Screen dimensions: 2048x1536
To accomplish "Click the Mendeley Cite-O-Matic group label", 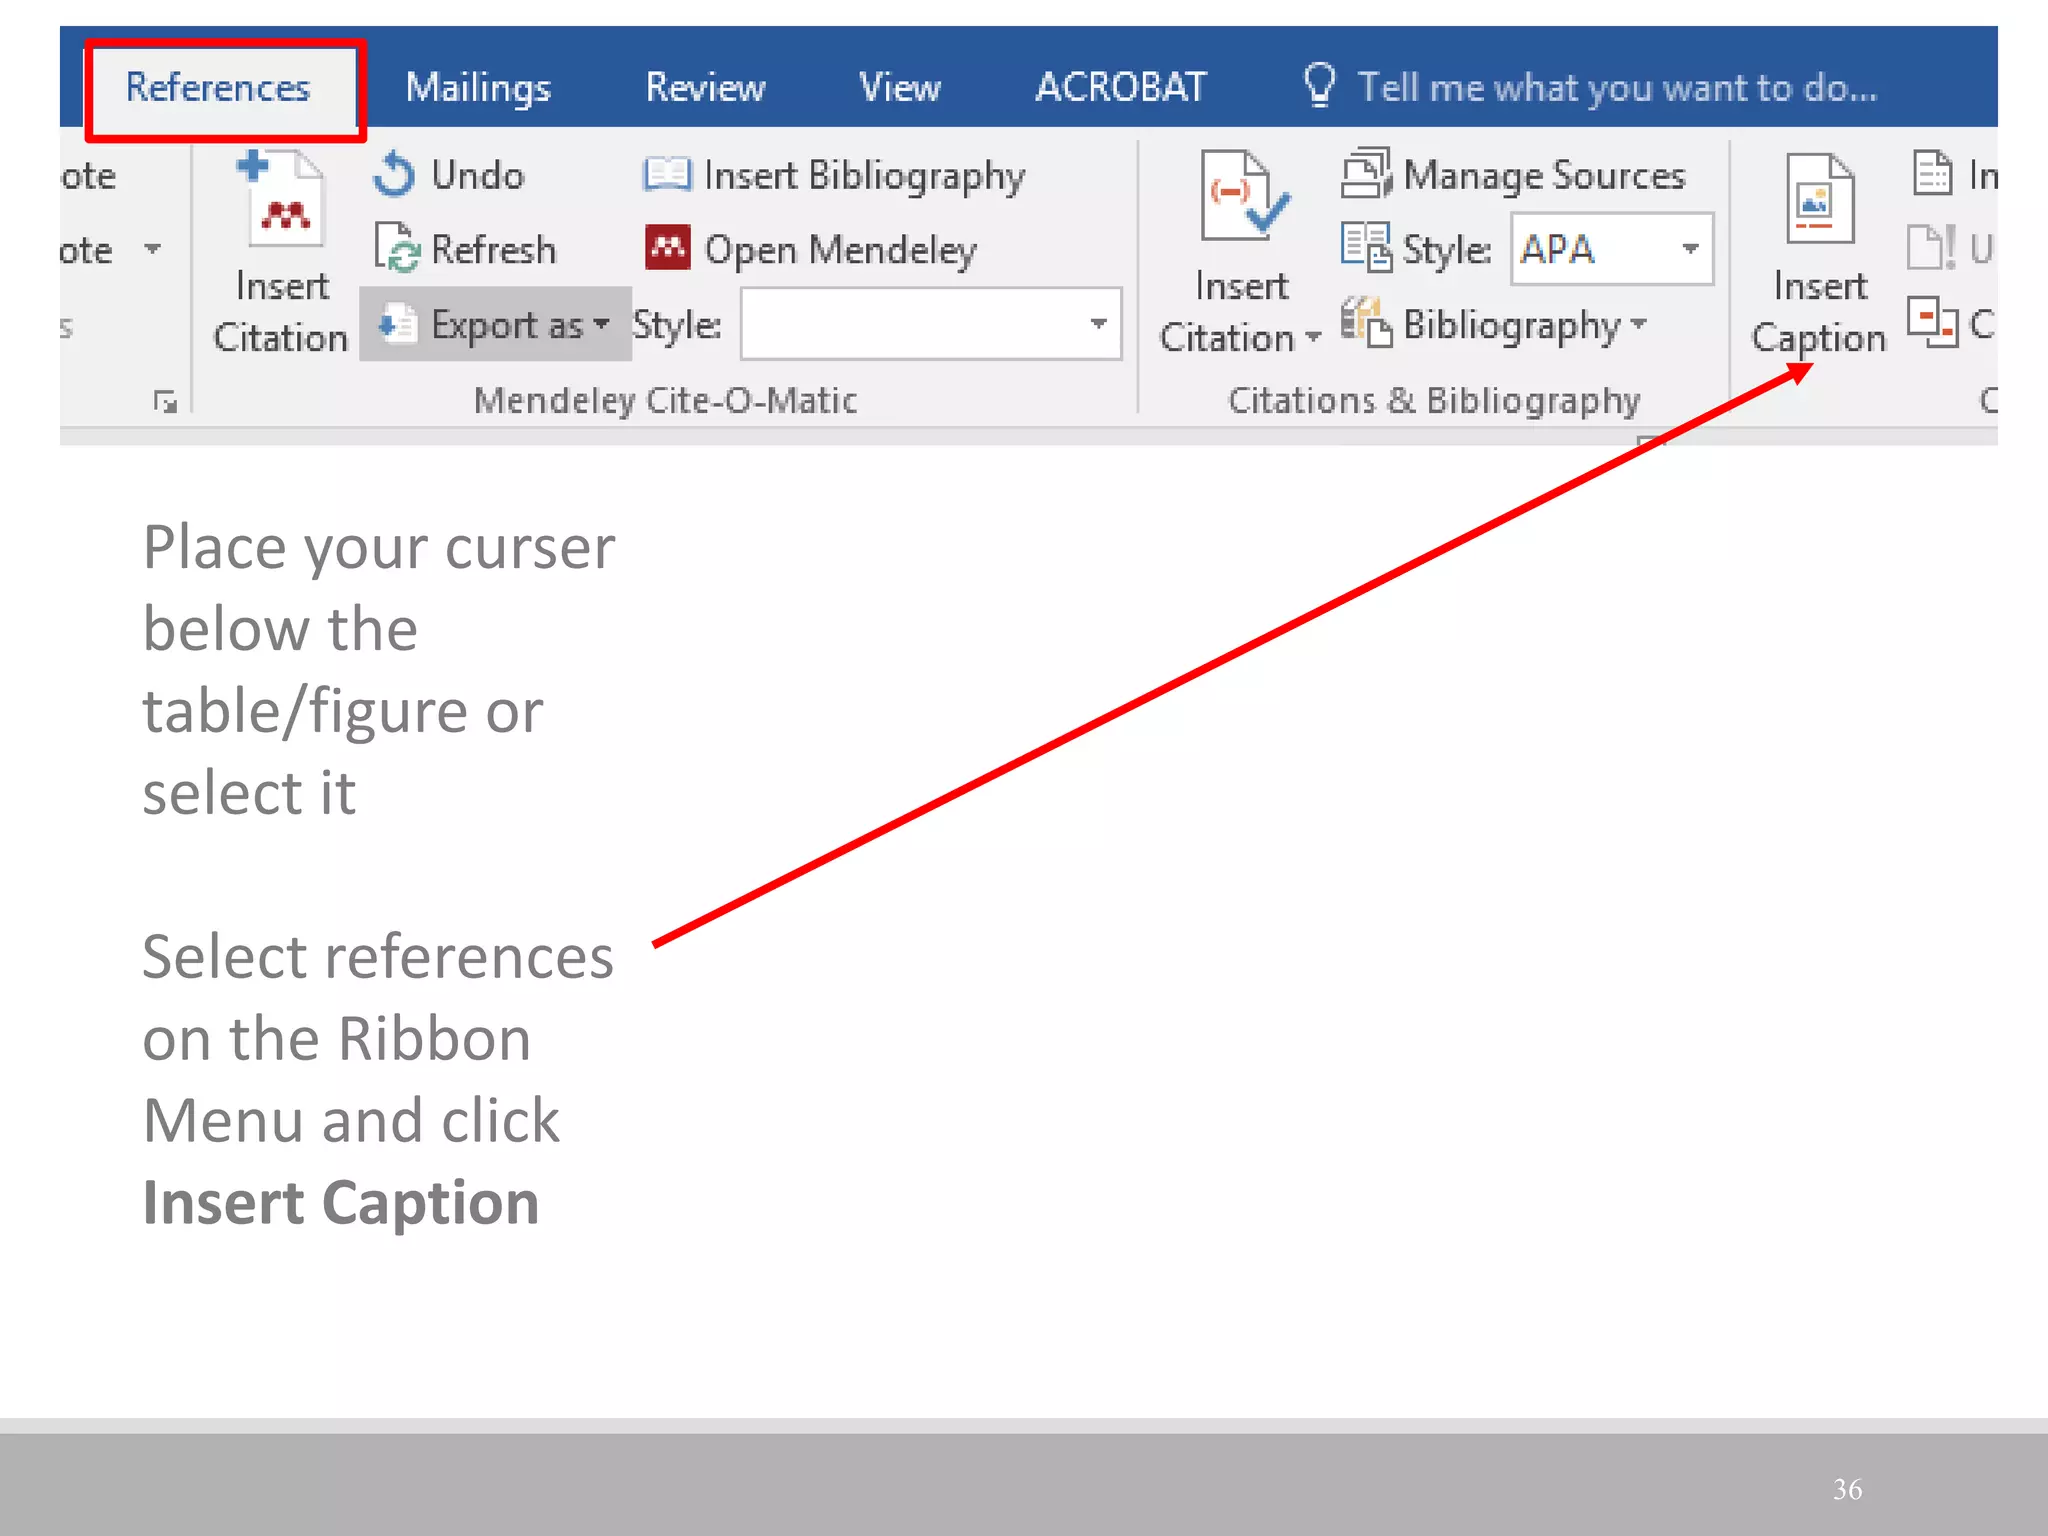I will click(665, 400).
